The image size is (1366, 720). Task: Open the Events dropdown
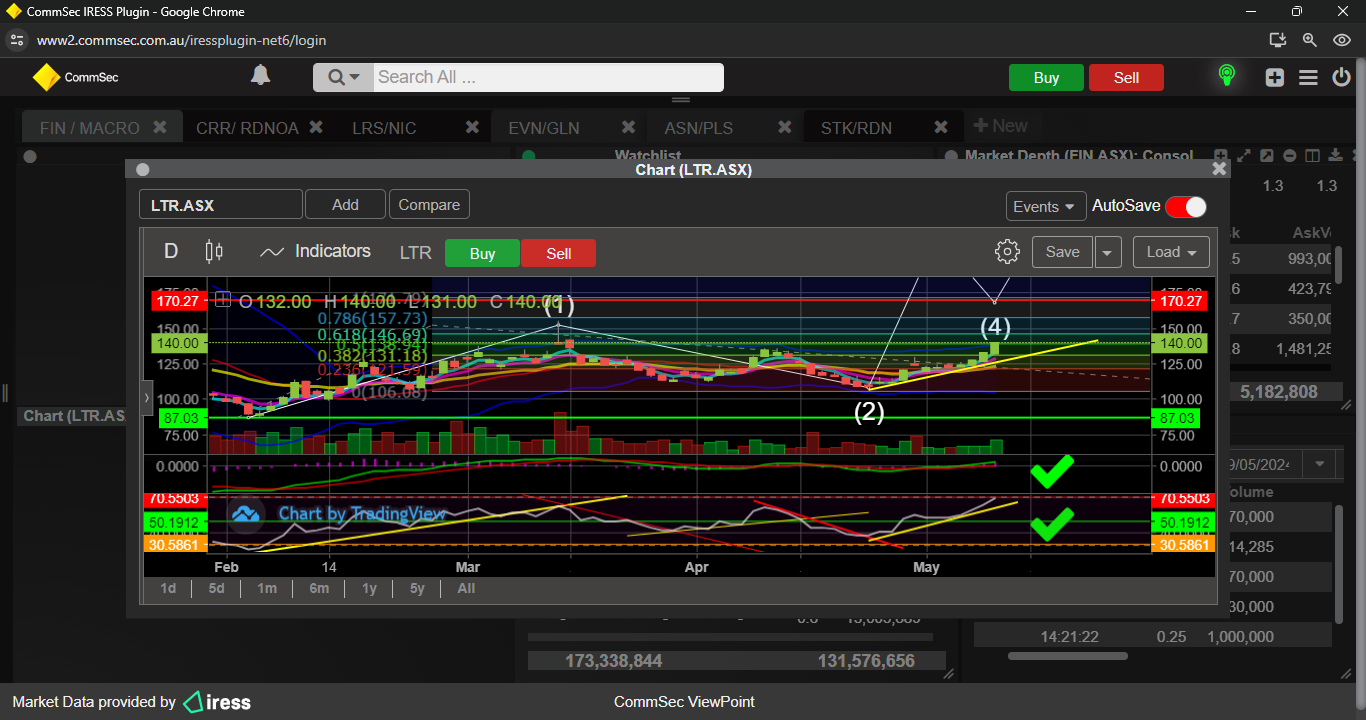[1045, 206]
